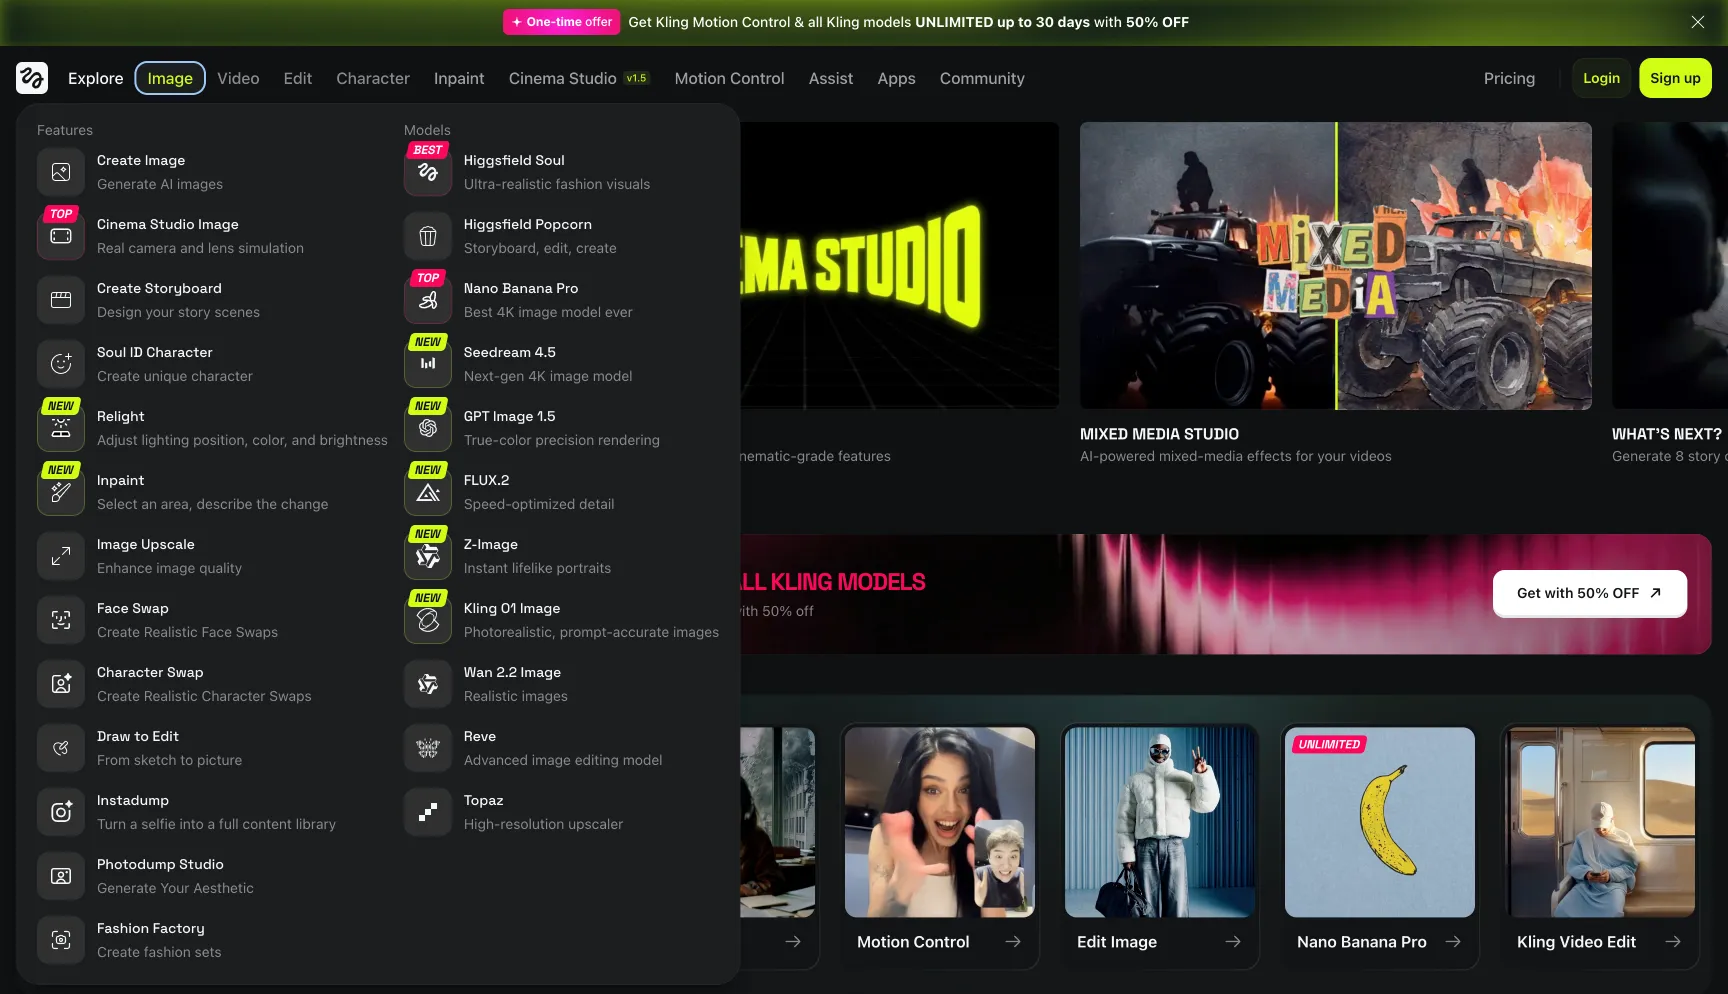Click 'Adjust lighting position, color, and brightness' text
Viewport: 1728px width, 994px height.
point(242,440)
